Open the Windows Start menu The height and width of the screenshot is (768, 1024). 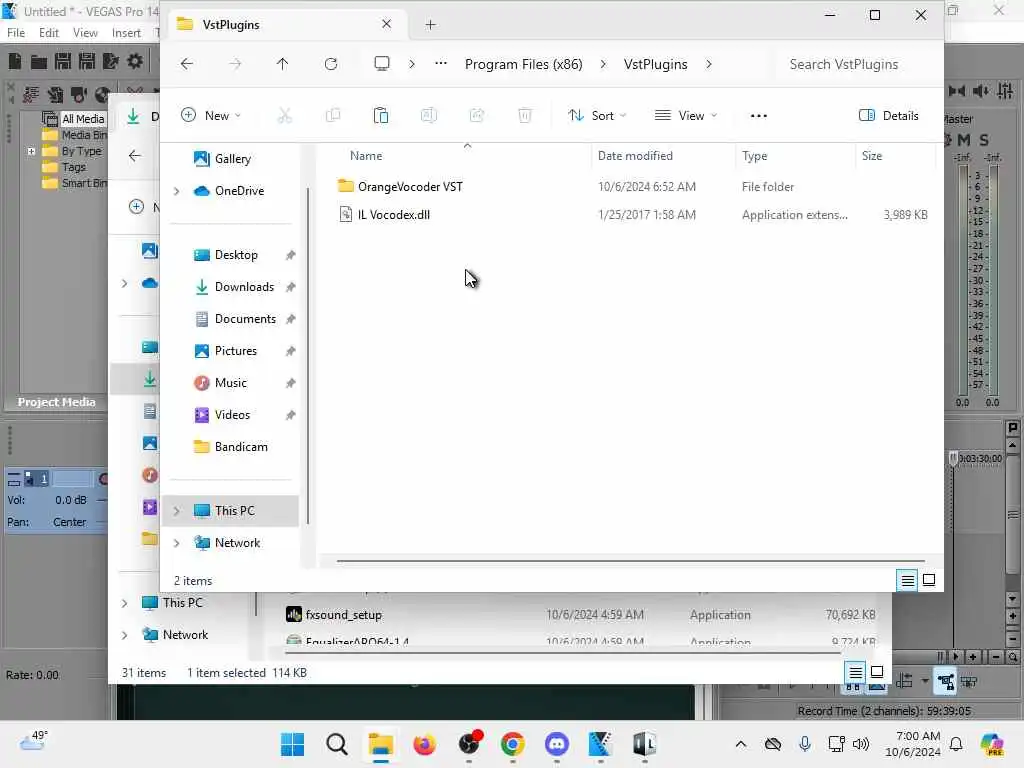(293, 744)
